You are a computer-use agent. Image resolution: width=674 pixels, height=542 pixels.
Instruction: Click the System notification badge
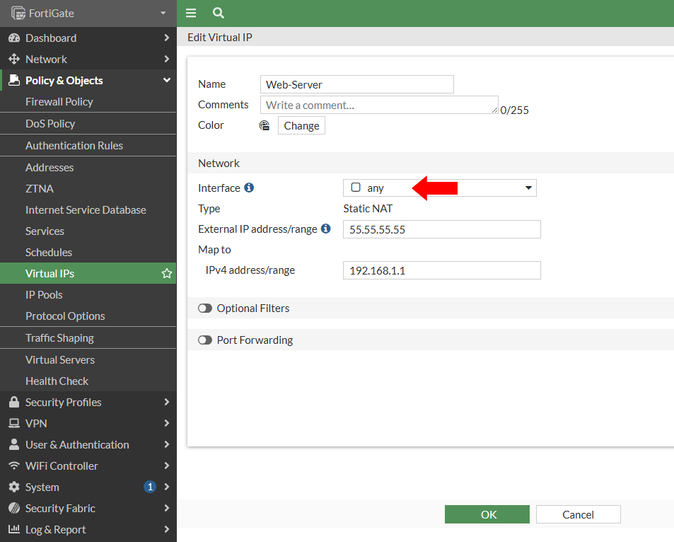point(150,487)
